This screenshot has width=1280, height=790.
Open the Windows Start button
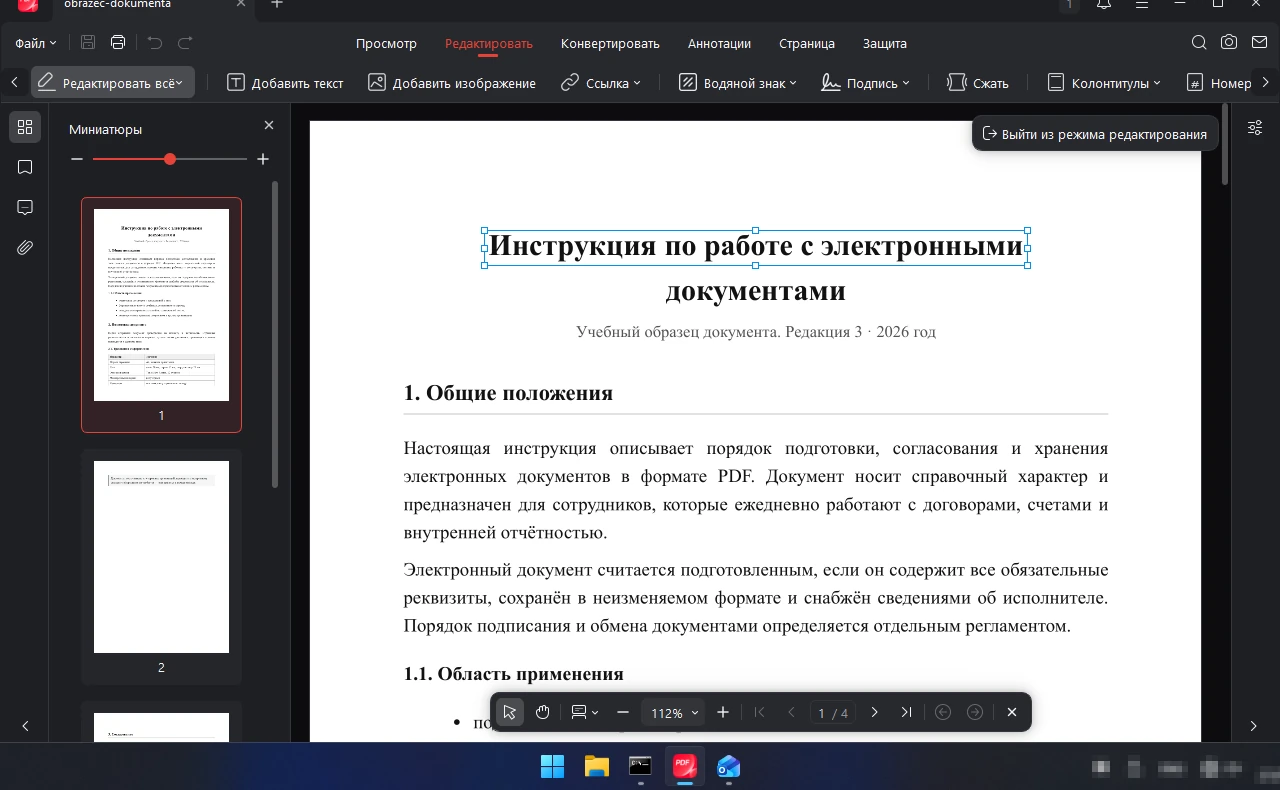coord(552,767)
